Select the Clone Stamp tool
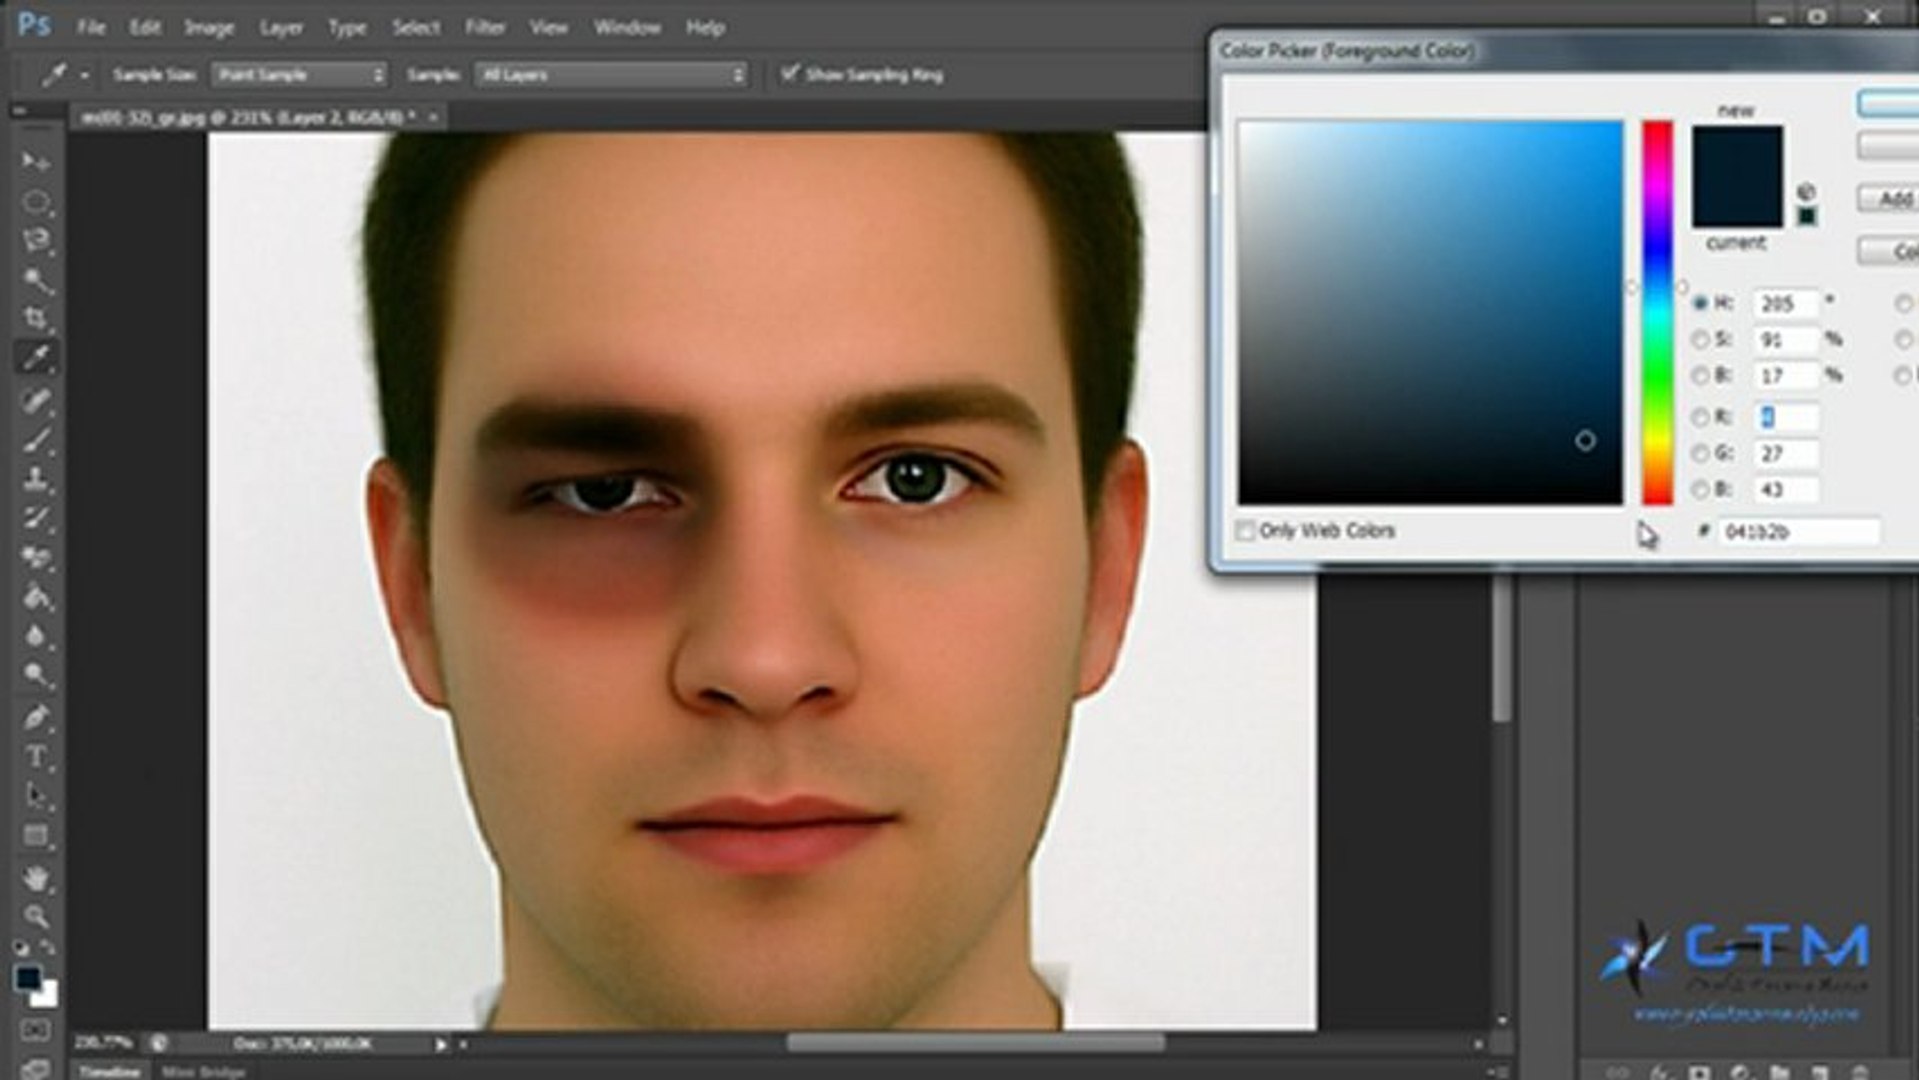Viewport: 1919px width, 1080px height. pyautogui.click(x=36, y=478)
